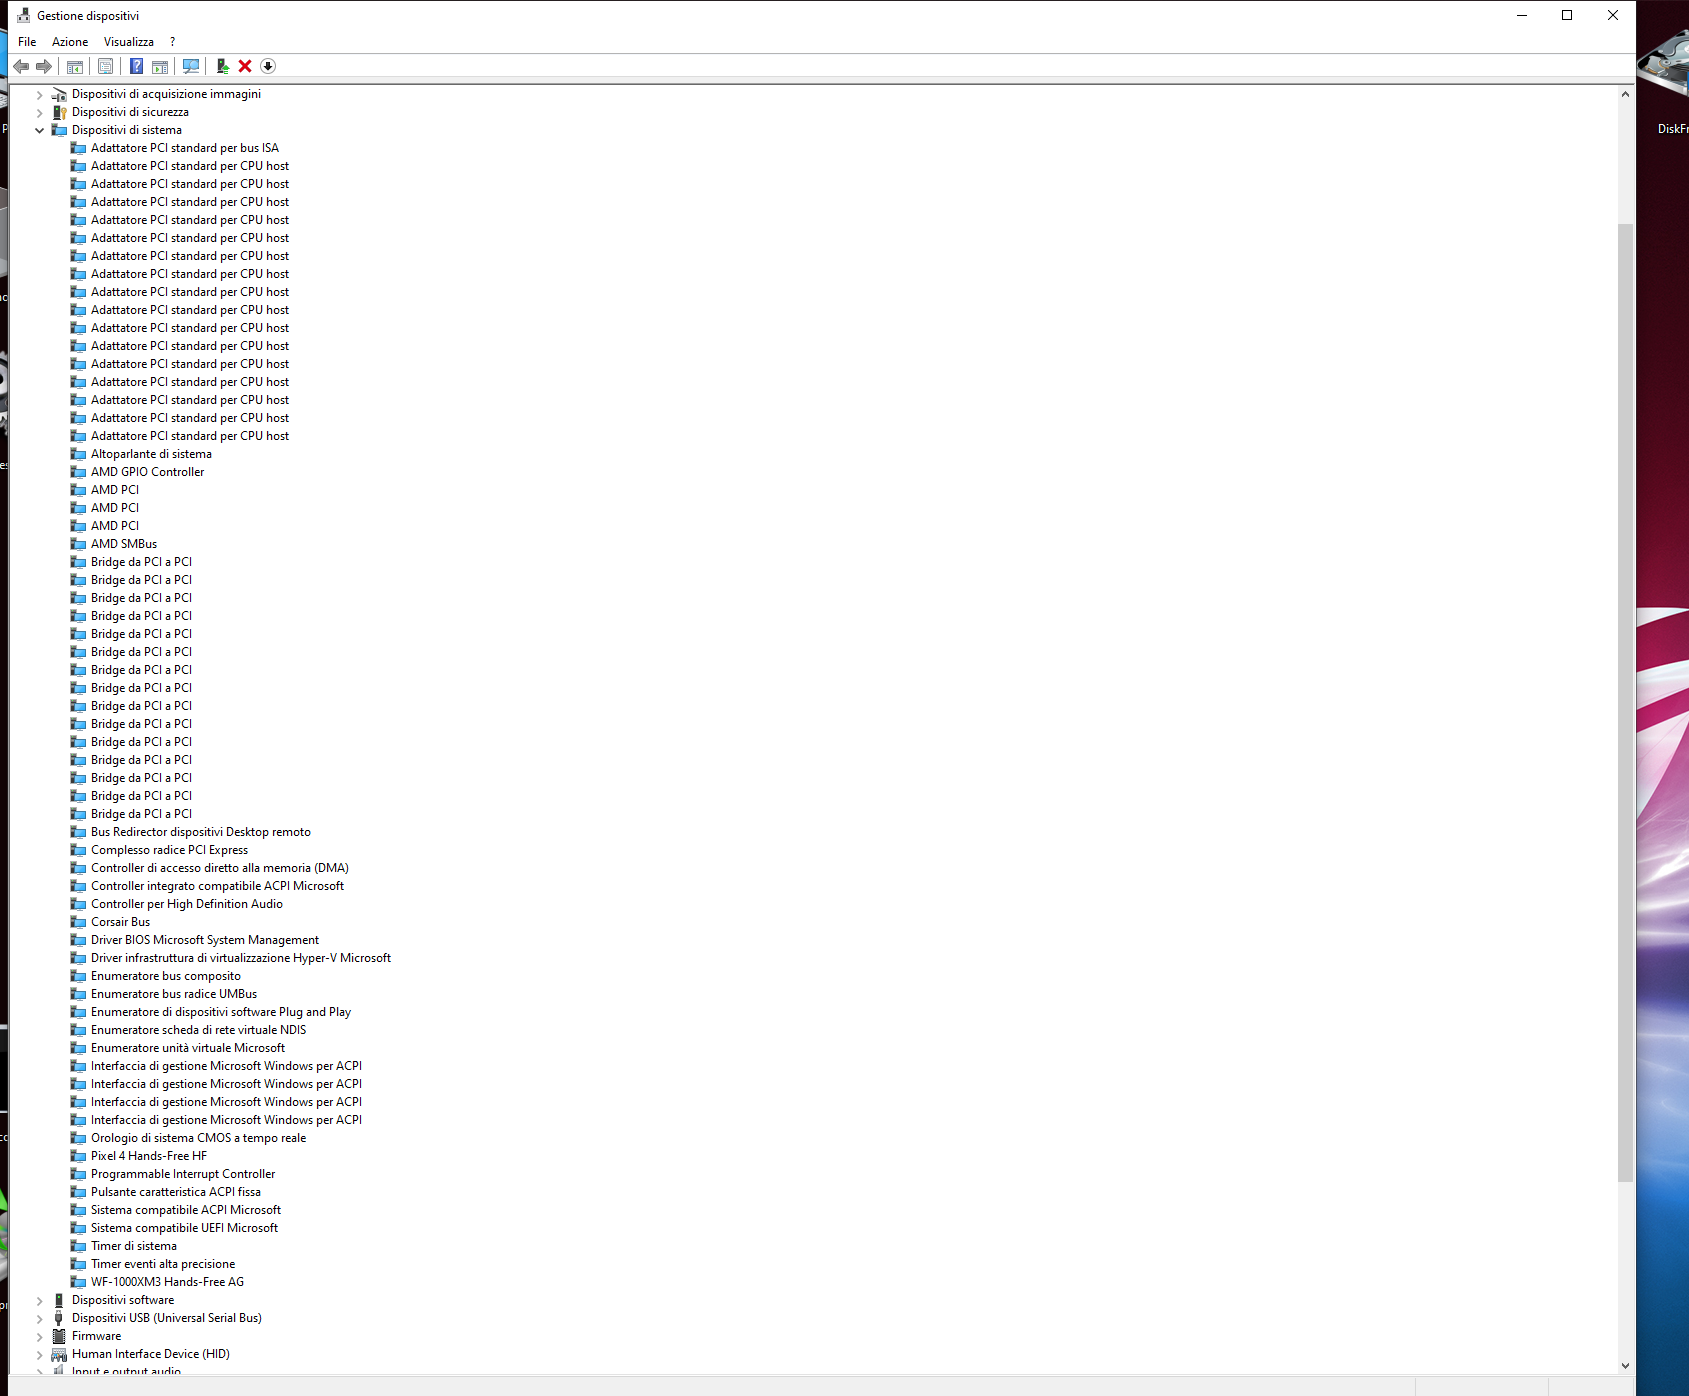1689x1396 pixels.
Task: Click icon beside AMD SMBus
Action: click(x=78, y=544)
